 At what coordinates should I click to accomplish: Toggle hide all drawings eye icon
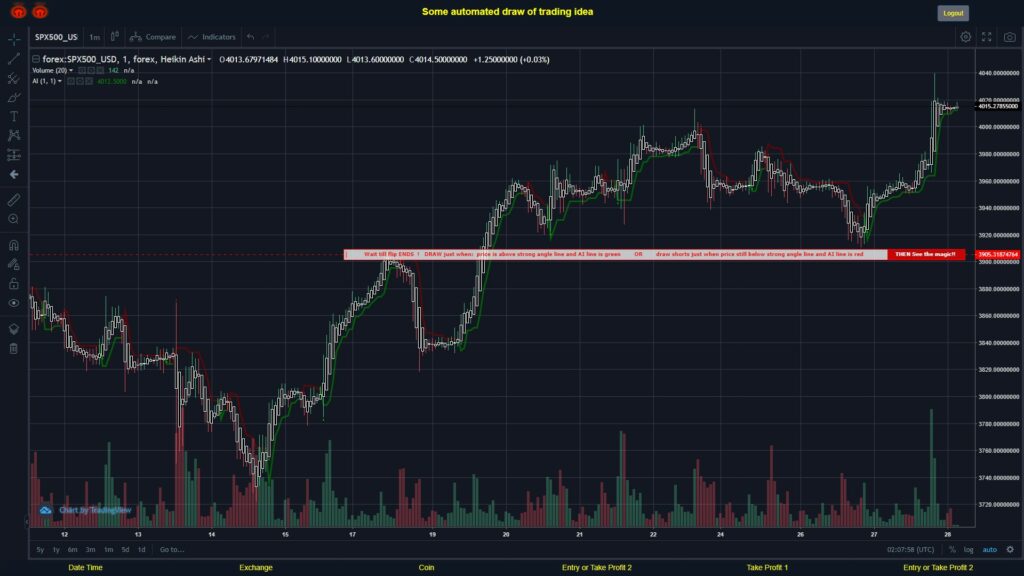click(x=14, y=303)
